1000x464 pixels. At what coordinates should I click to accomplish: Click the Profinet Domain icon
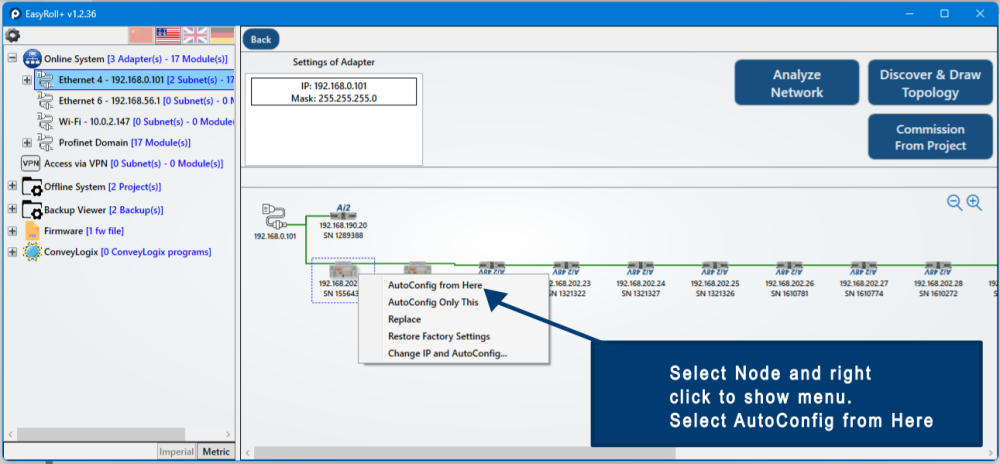pyautogui.click(x=45, y=141)
